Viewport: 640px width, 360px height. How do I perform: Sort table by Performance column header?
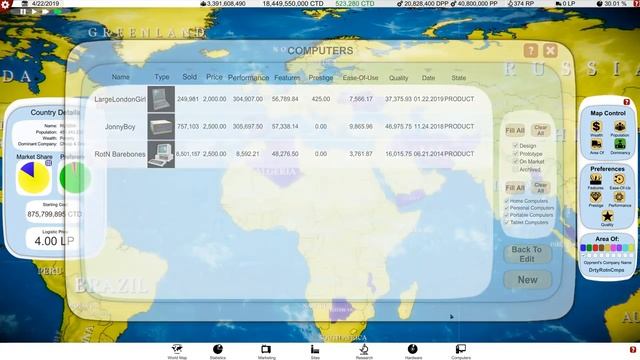pyautogui.click(x=248, y=77)
